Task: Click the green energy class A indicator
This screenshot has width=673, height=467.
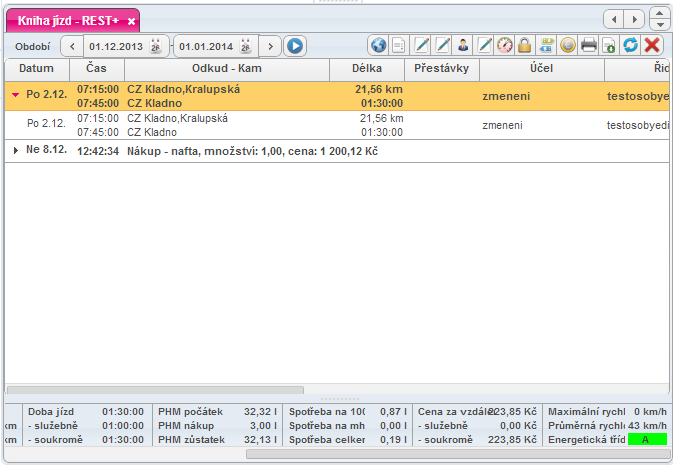Action: point(647,440)
